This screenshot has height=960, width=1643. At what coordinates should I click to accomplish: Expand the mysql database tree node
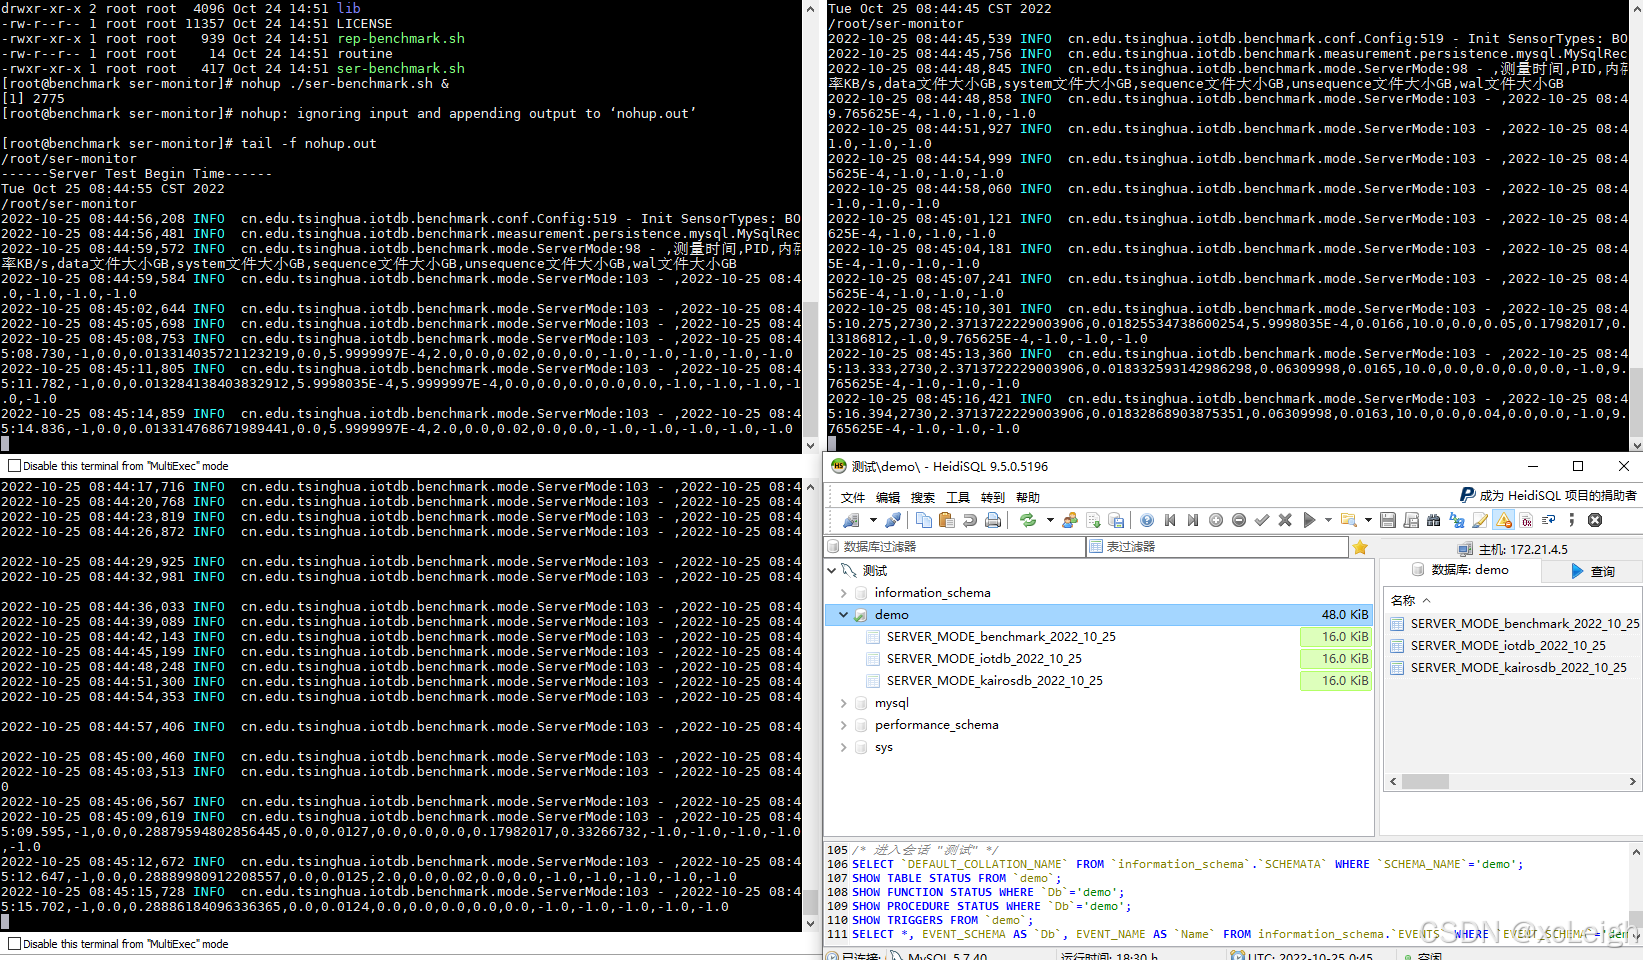[x=843, y=703]
